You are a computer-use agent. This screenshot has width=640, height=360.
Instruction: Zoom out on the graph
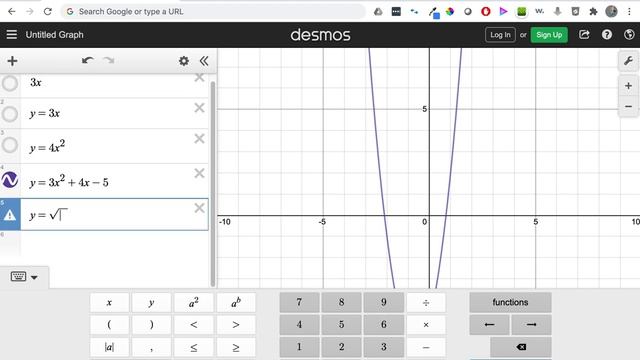(628, 107)
